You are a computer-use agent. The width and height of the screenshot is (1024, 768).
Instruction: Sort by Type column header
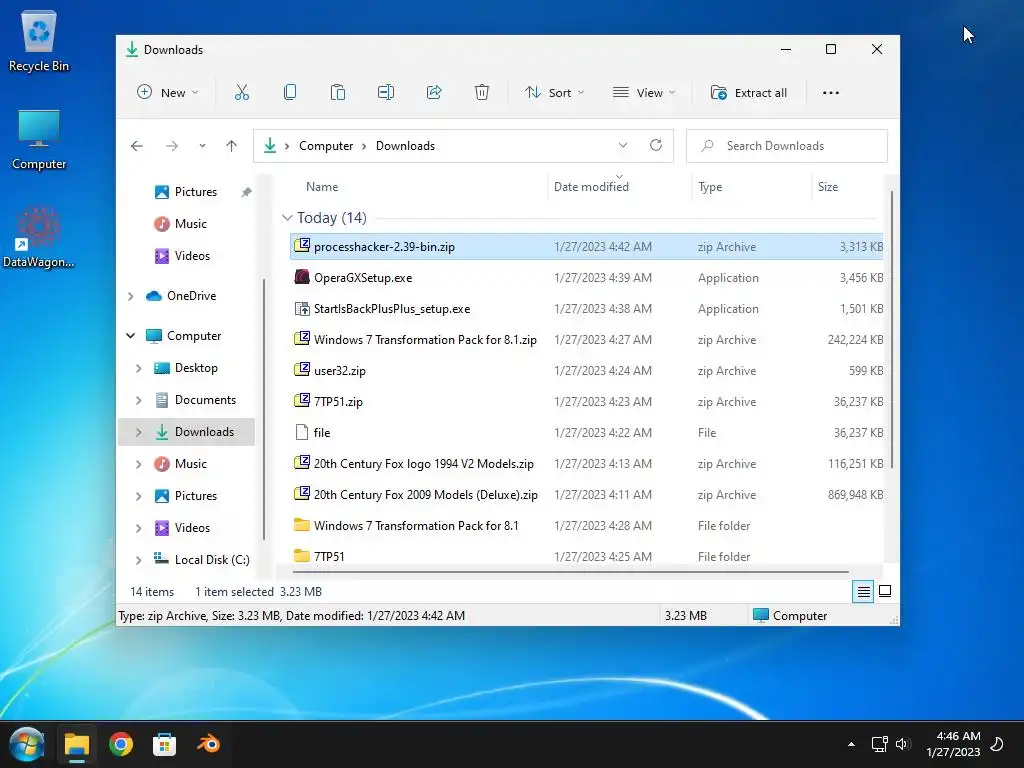(x=710, y=187)
